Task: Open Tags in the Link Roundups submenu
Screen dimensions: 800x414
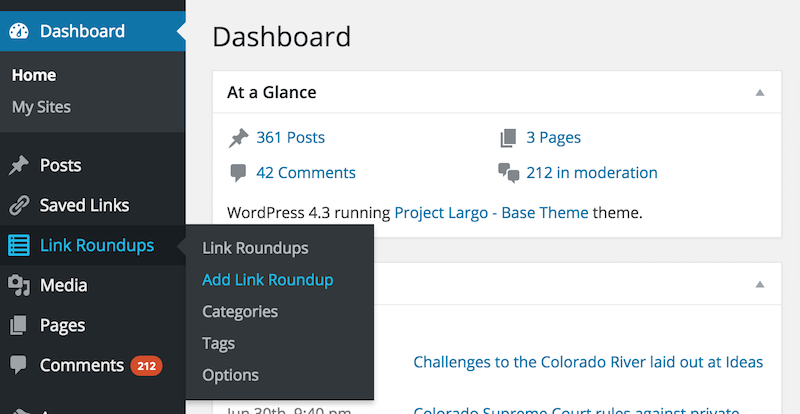Action: 218,344
